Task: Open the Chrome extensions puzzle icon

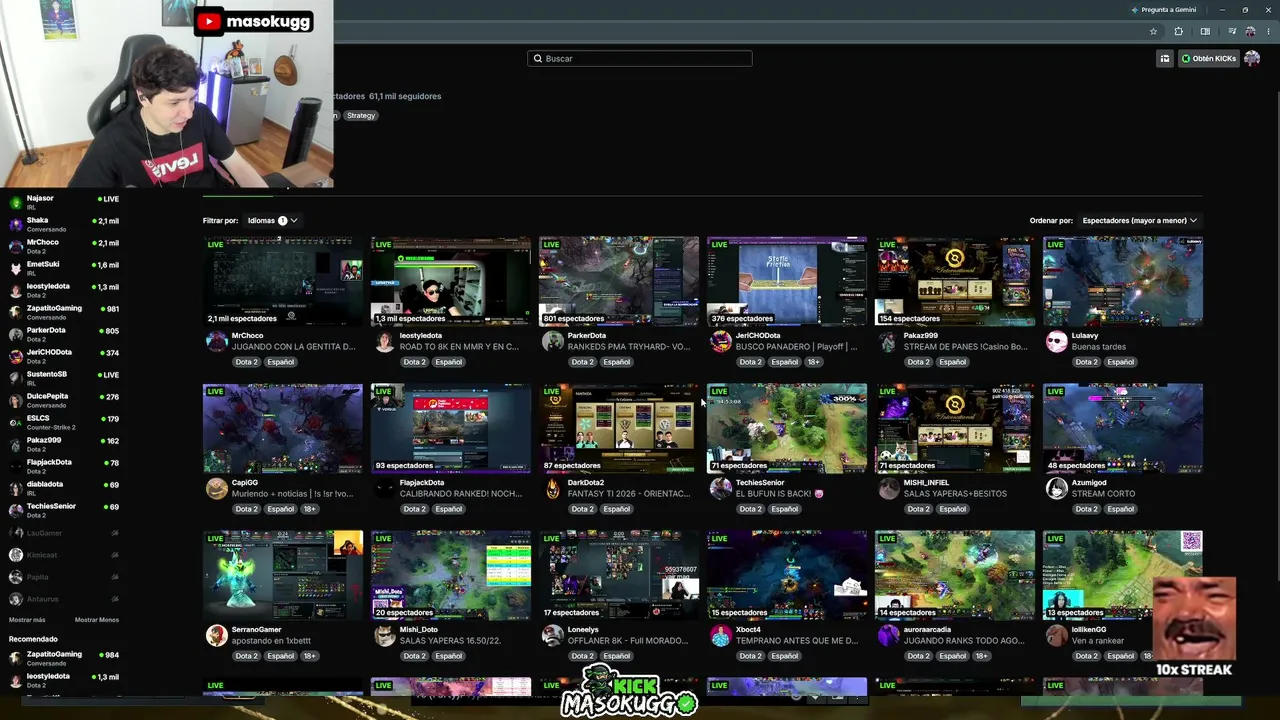Action: click(x=1178, y=32)
